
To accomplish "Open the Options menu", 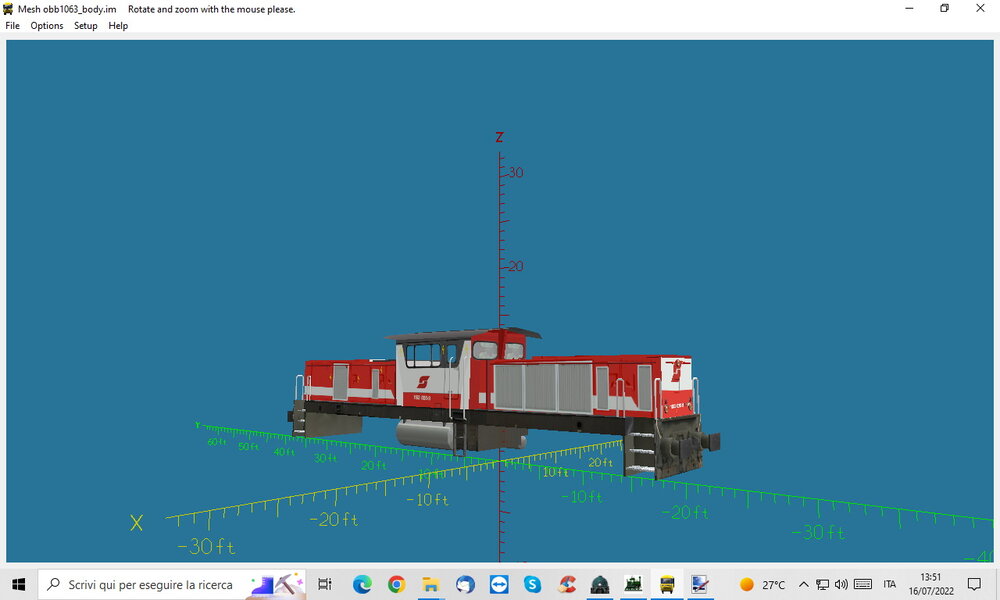I will 47,26.
